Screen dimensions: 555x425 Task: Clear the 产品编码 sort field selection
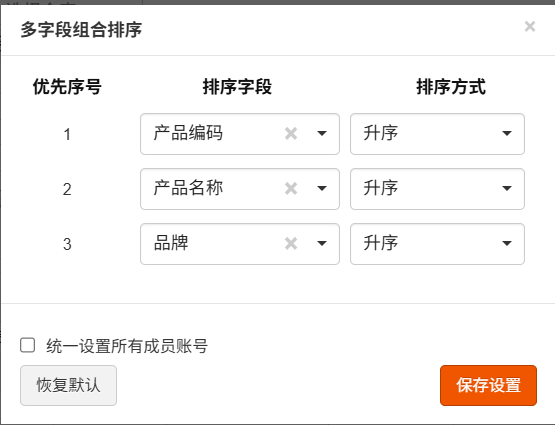click(291, 134)
